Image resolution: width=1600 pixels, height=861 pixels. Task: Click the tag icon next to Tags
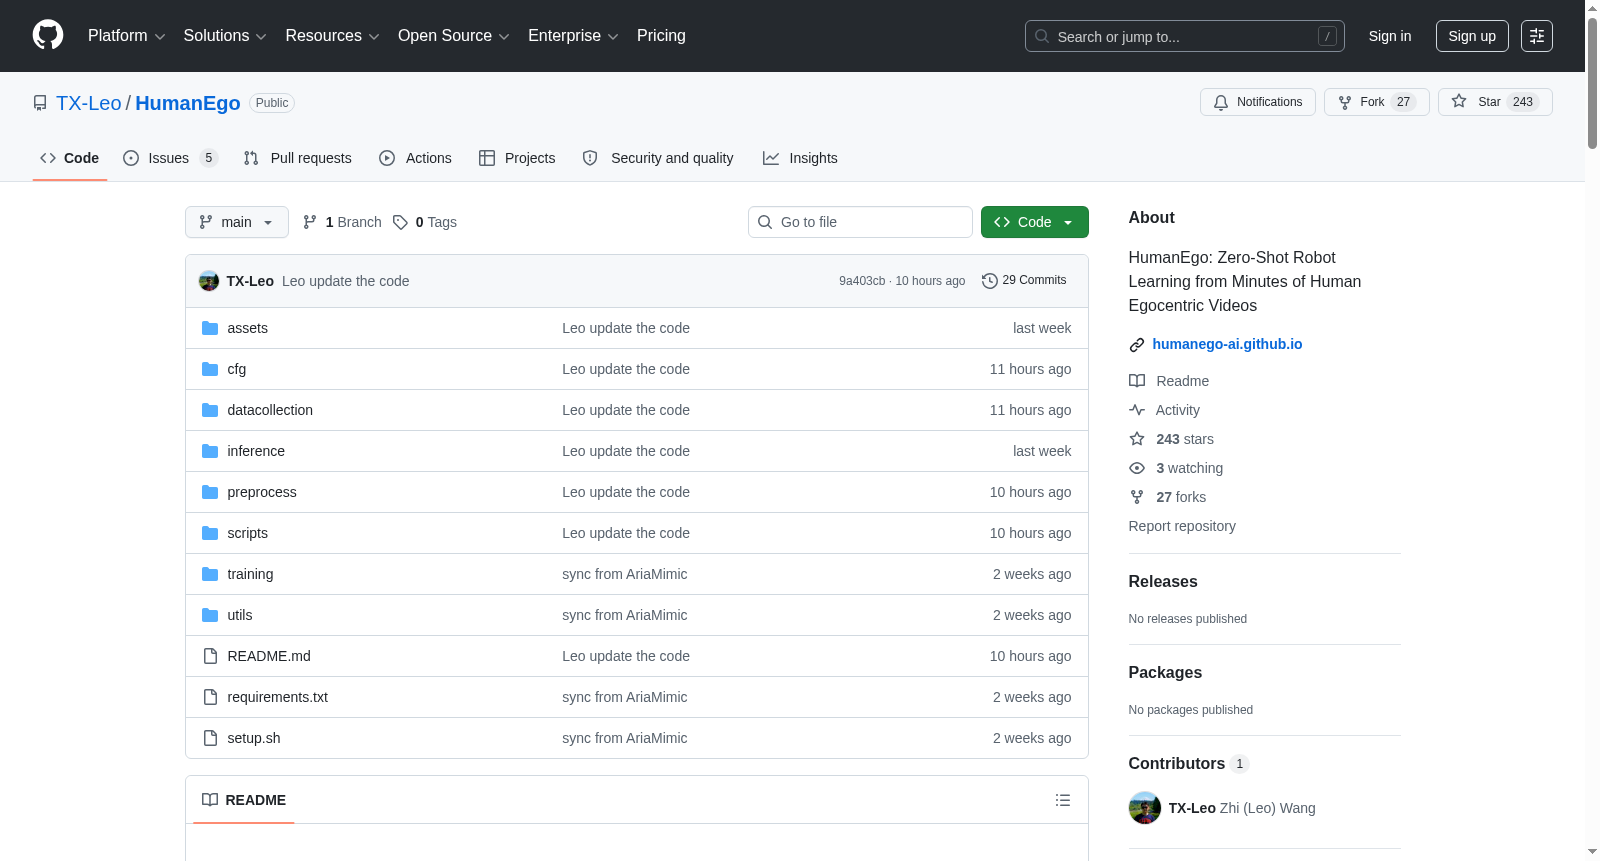click(x=400, y=222)
